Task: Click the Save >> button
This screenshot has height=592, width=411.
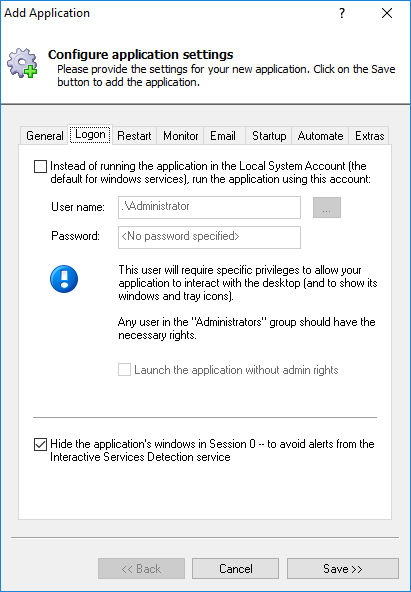Action: coord(343,569)
